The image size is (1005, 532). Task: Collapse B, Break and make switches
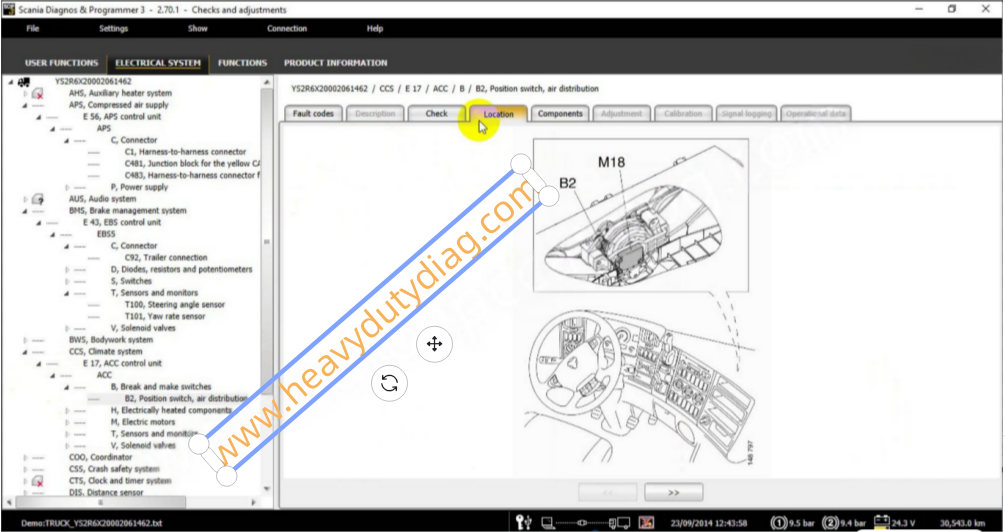pyautogui.click(x=67, y=387)
